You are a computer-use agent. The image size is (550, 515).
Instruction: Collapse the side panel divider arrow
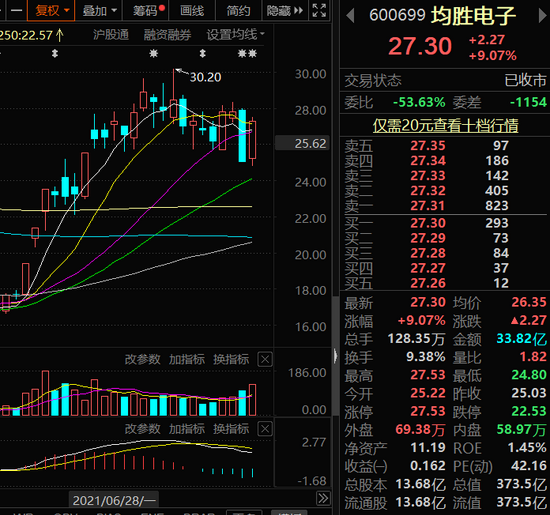coord(335,355)
